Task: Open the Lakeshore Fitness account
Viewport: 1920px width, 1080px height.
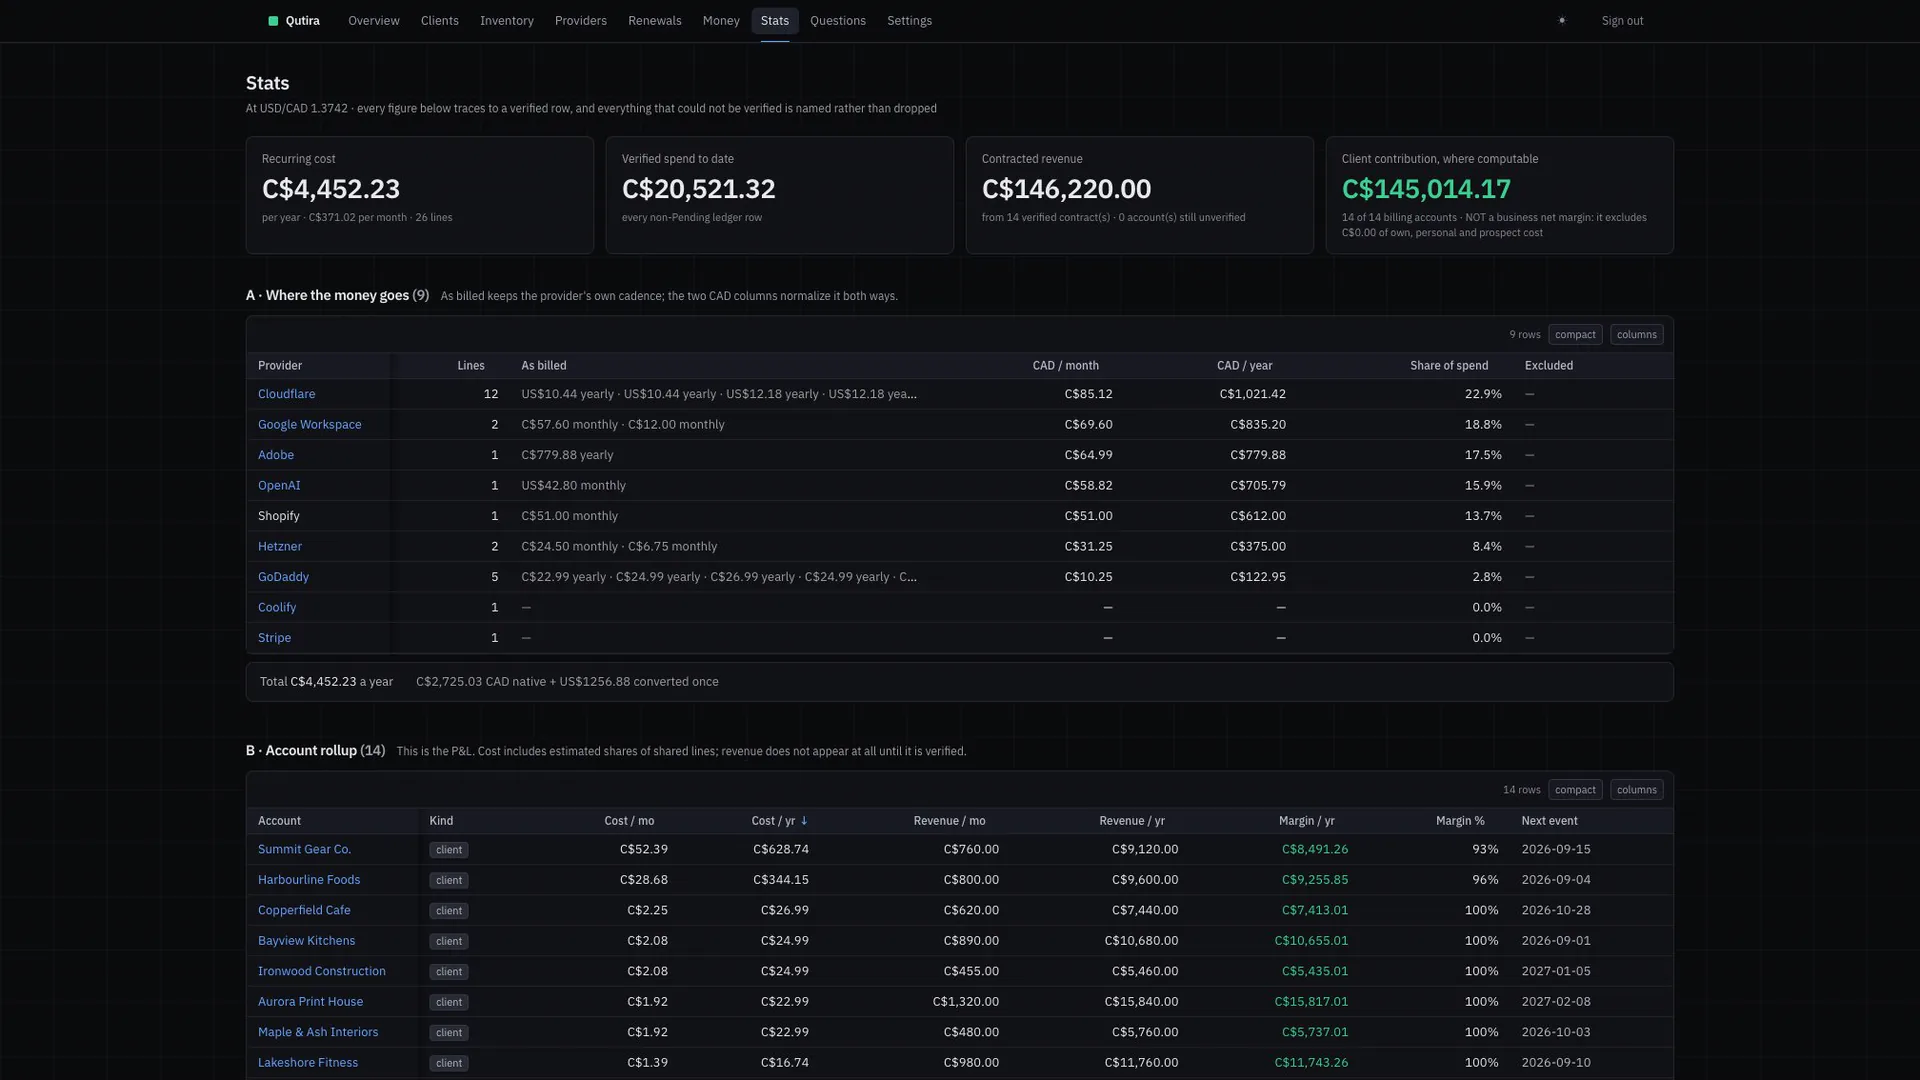Action: click(x=308, y=1063)
